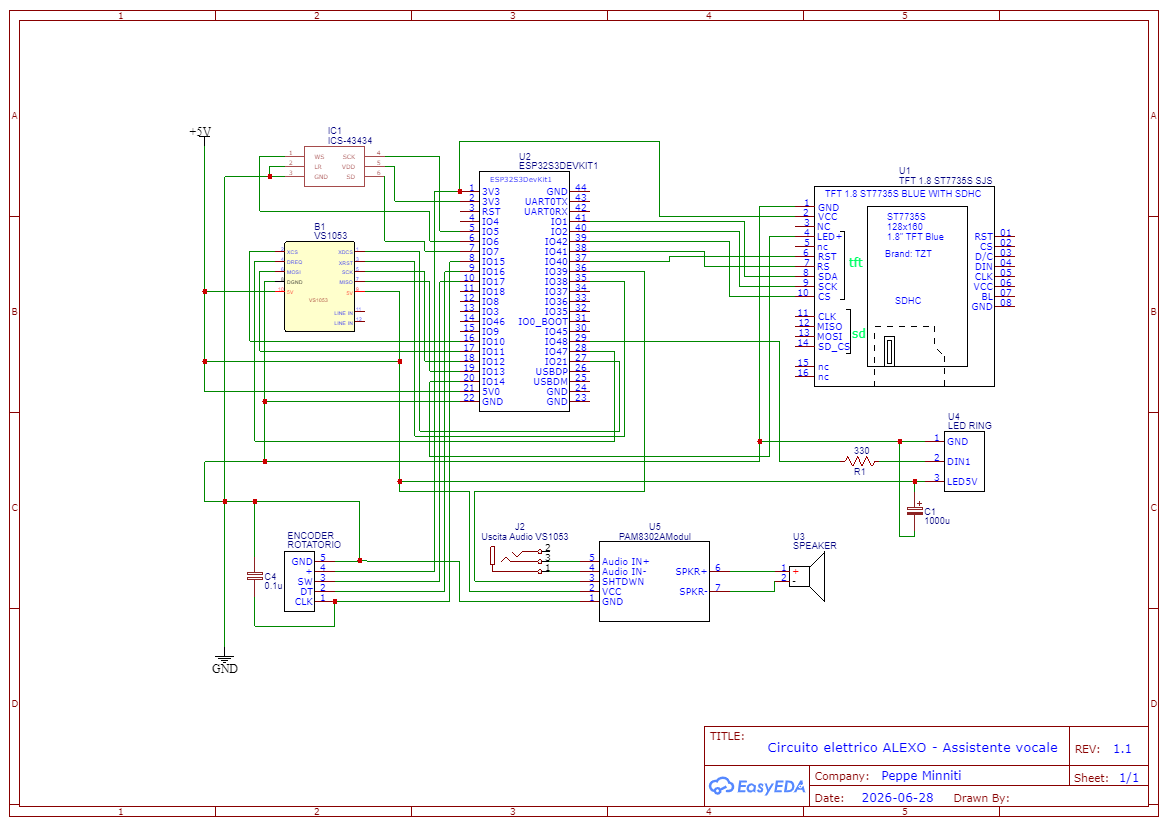The width and height of the screenshot is (1169, 827).
Task: Select the '5V0' pin on ESP32
Action: 491,392
